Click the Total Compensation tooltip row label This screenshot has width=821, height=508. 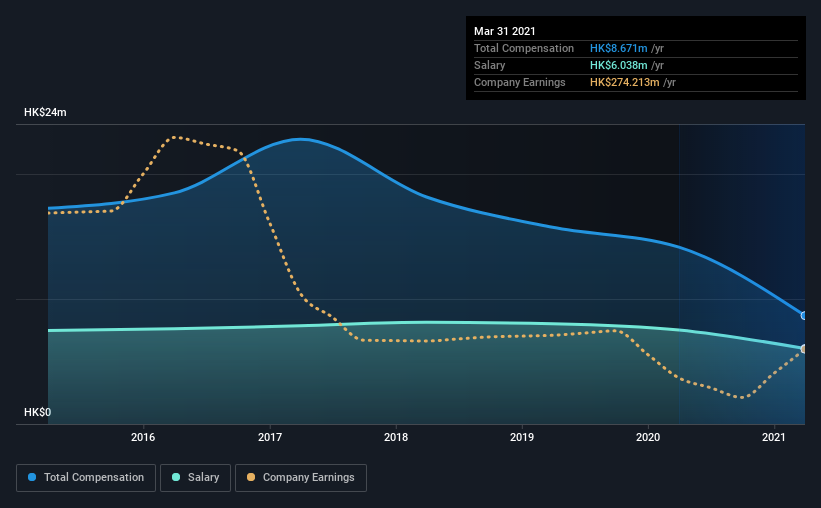click(524, 48)
